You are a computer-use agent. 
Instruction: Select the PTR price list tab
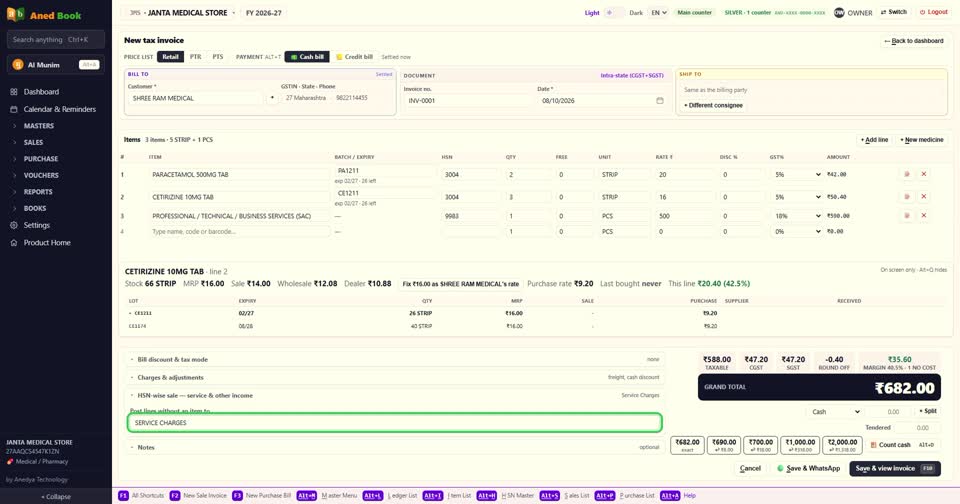tap(195, 57)
